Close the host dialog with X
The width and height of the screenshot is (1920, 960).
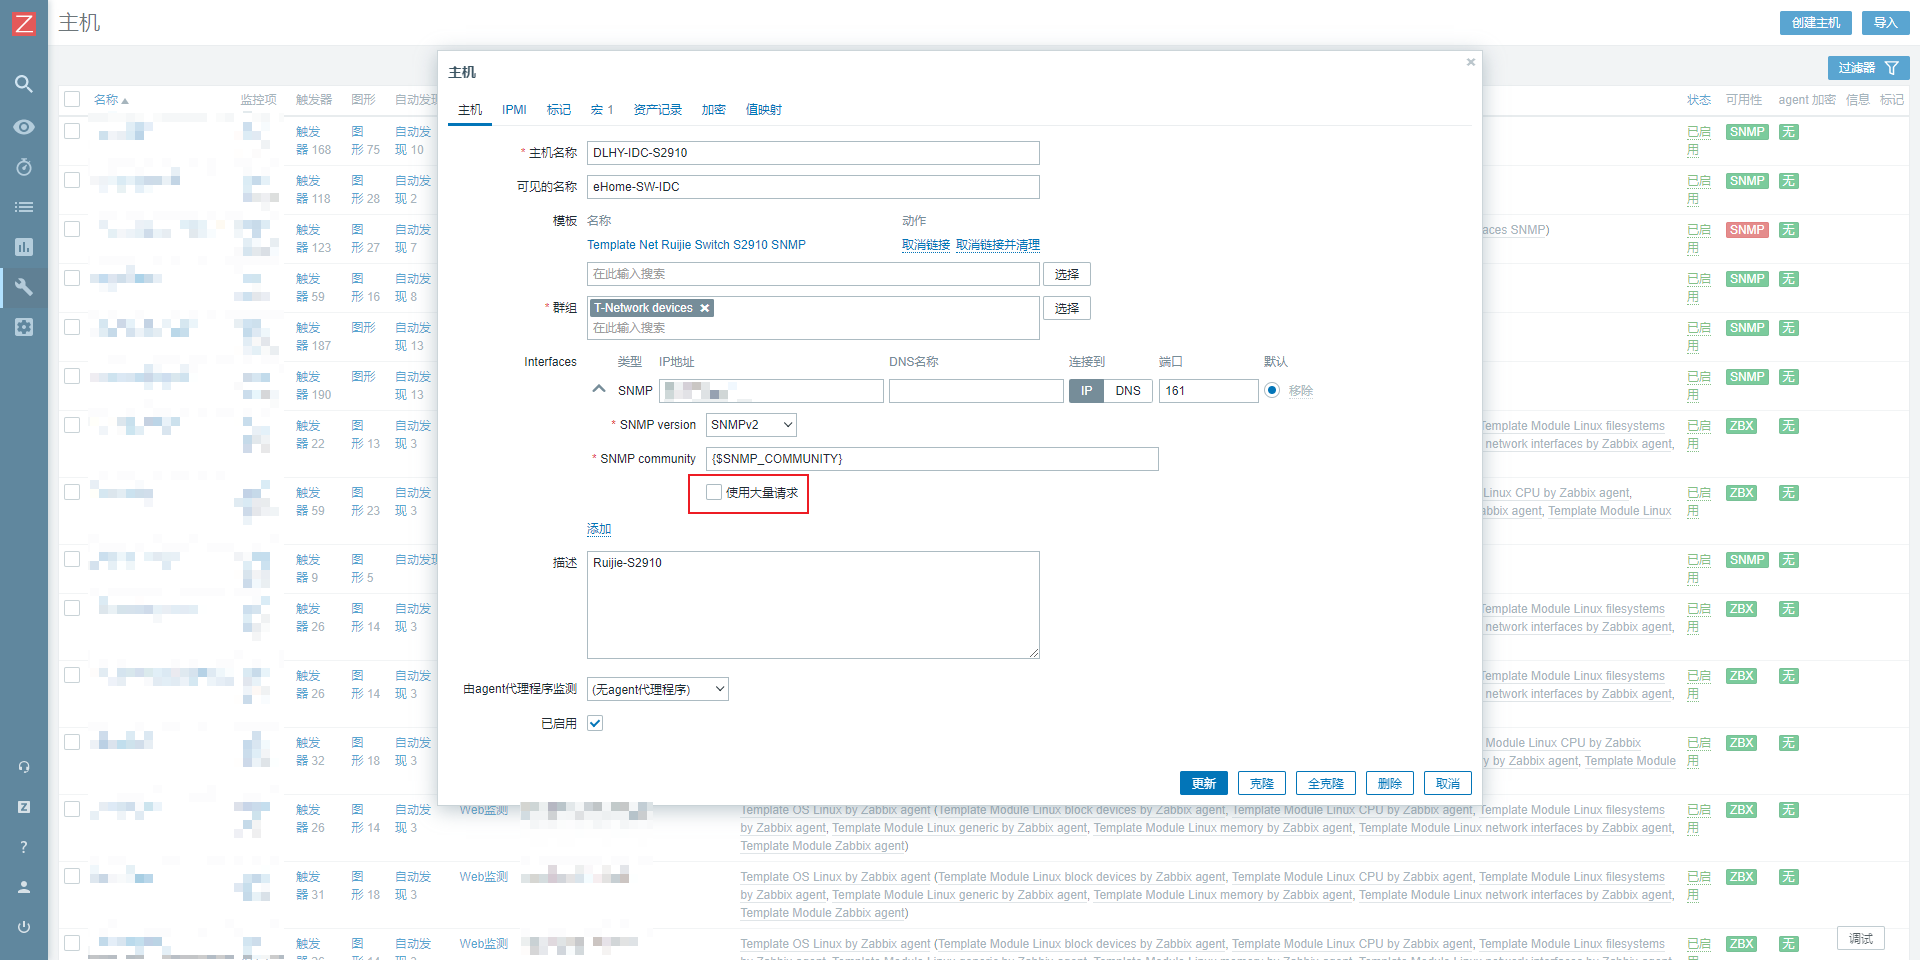[x=1471, y=62]
